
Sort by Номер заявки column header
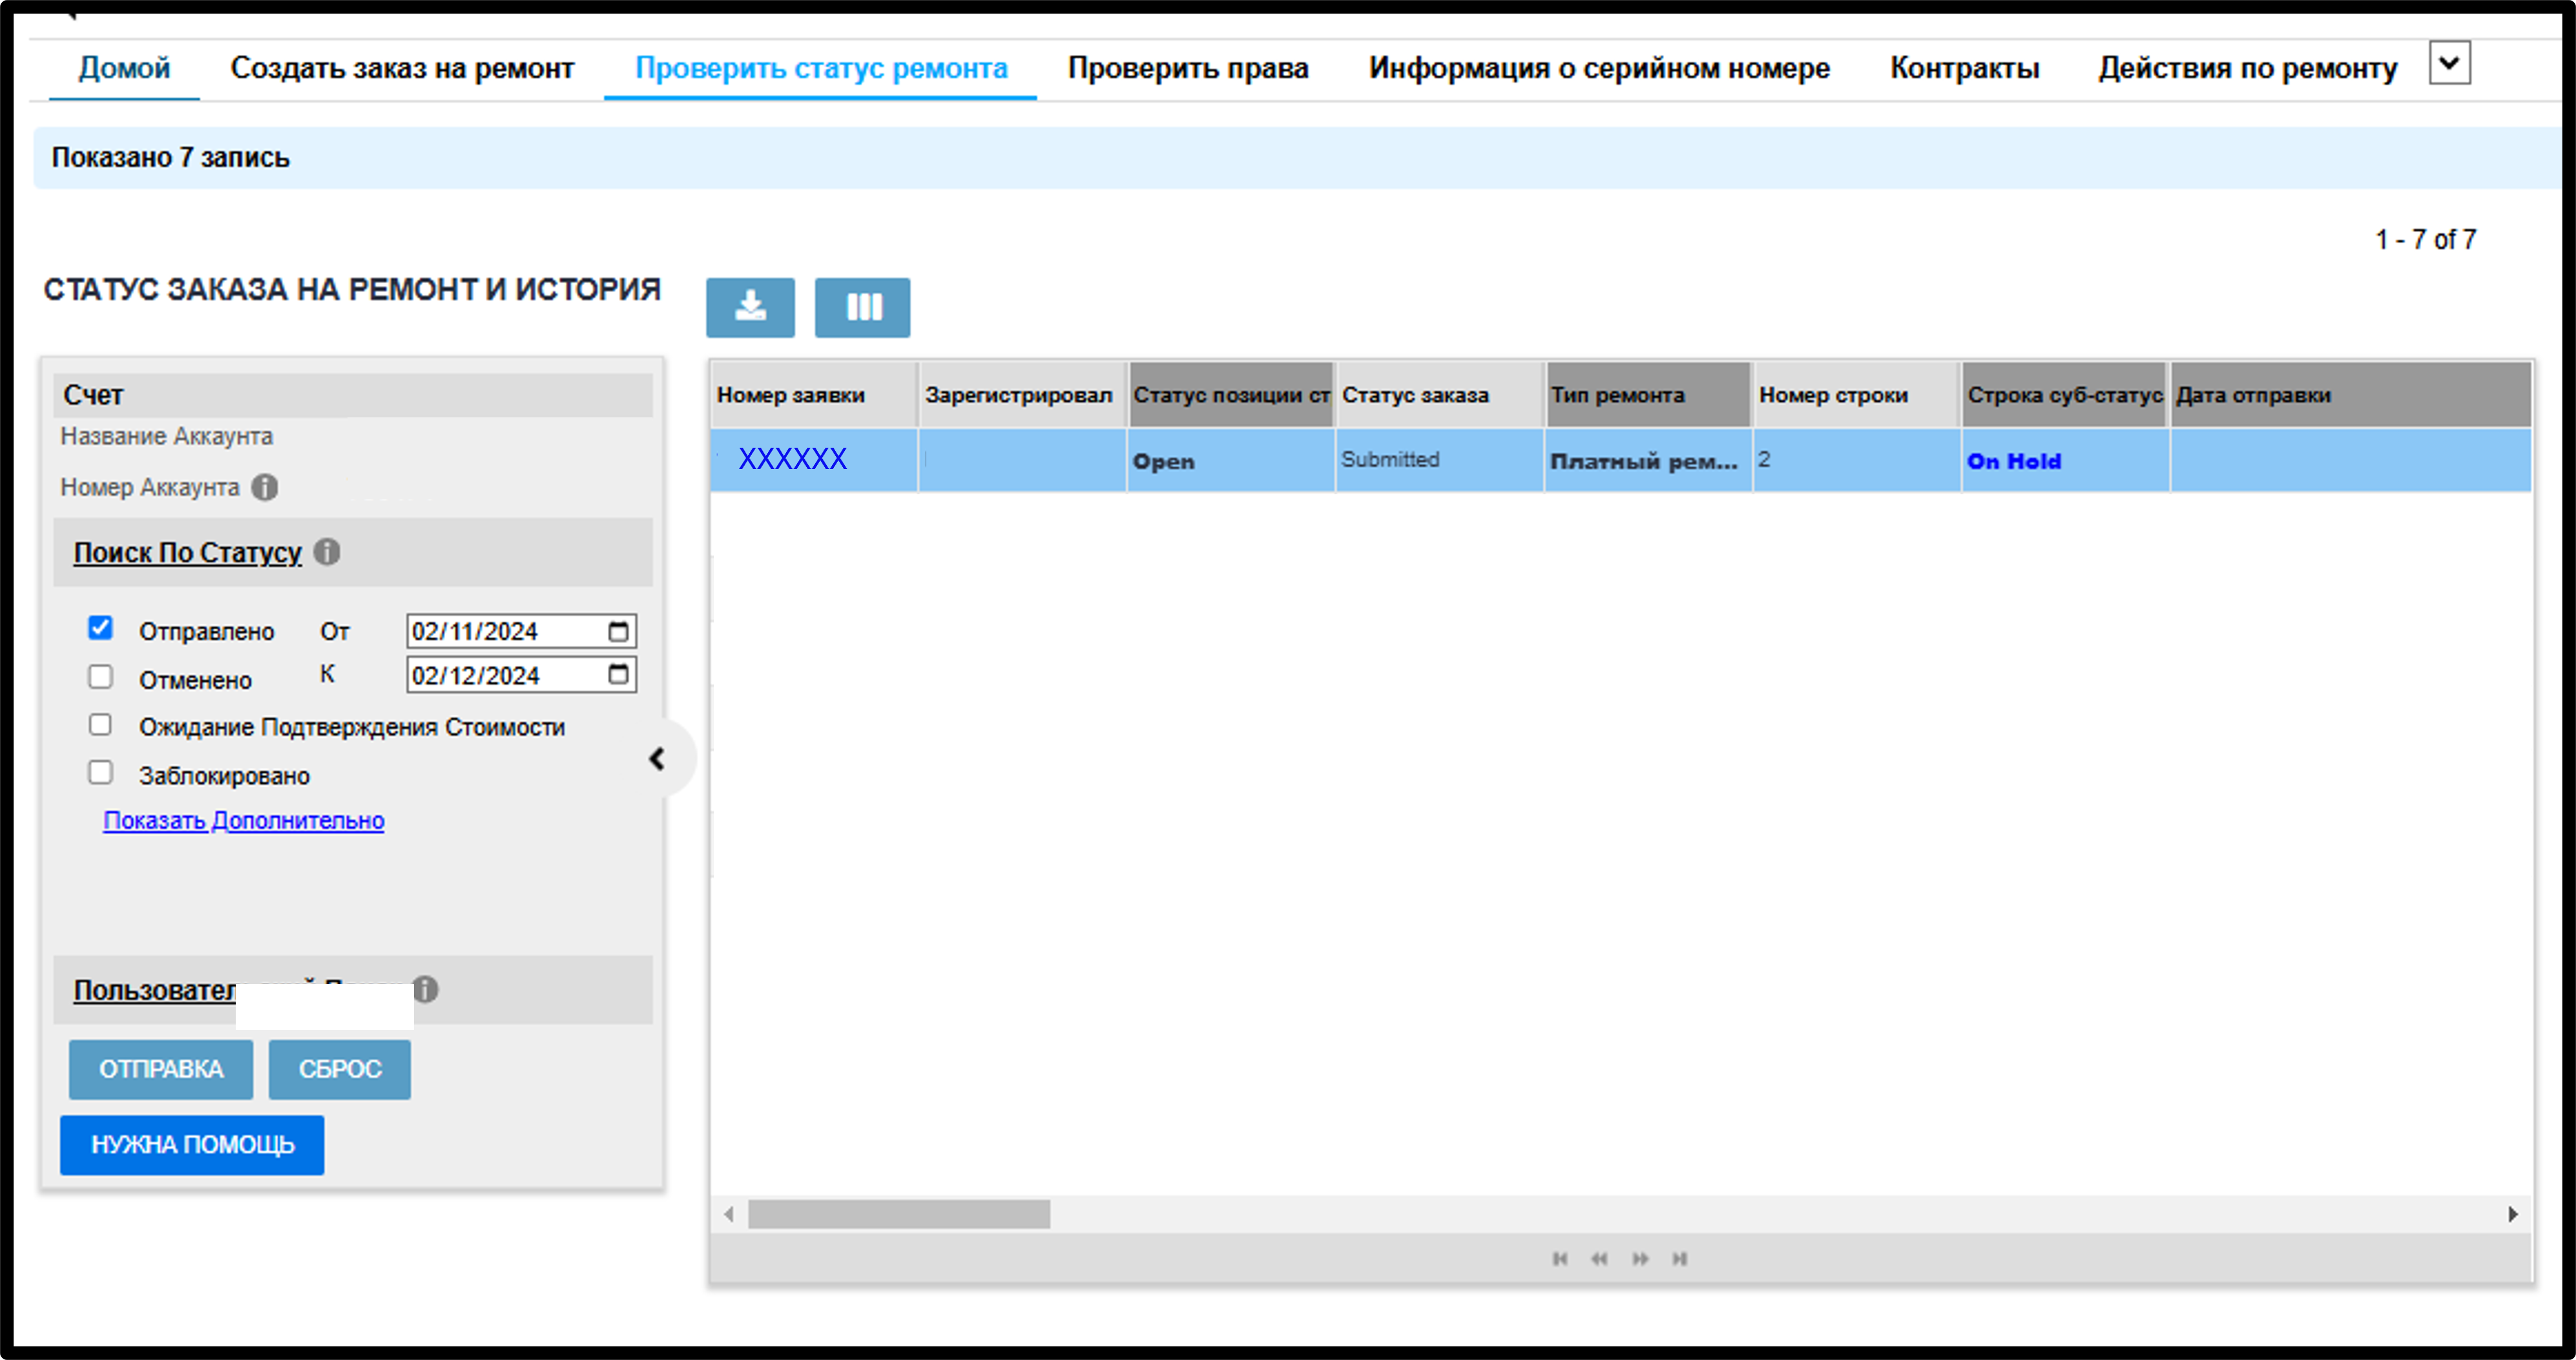click(x=814, y=395)
